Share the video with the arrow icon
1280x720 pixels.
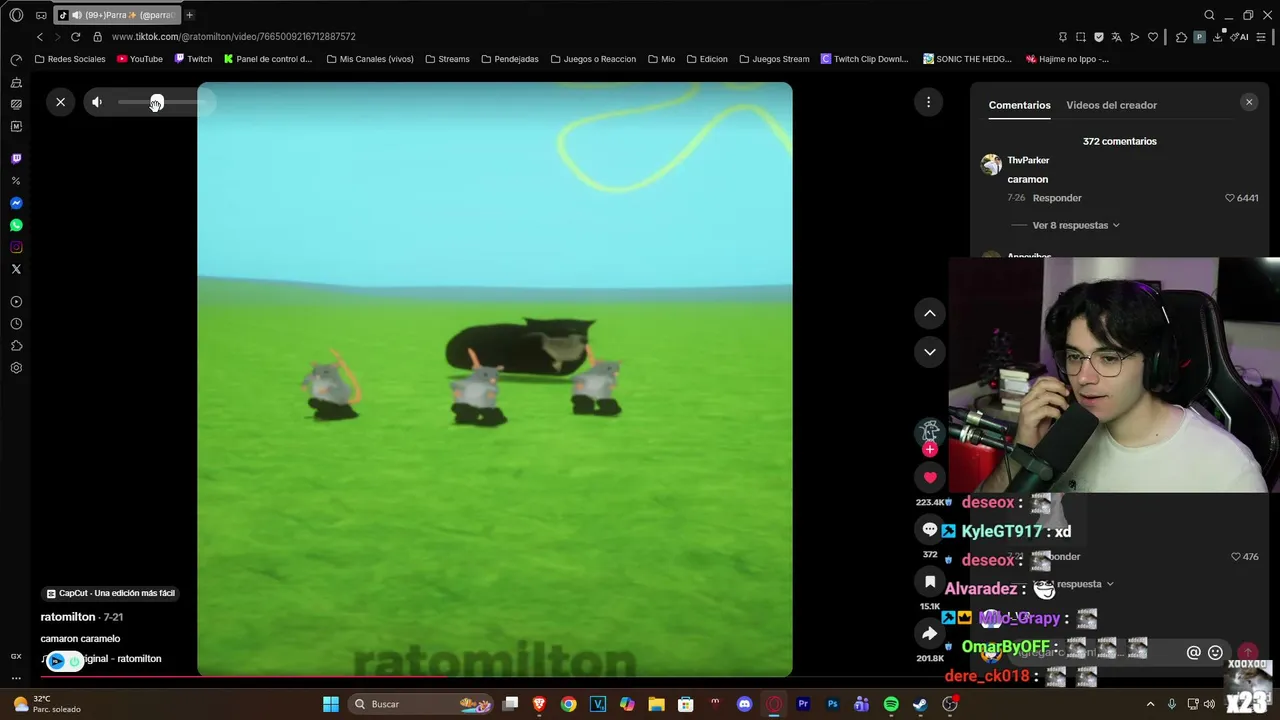click(x=930, y=633)
